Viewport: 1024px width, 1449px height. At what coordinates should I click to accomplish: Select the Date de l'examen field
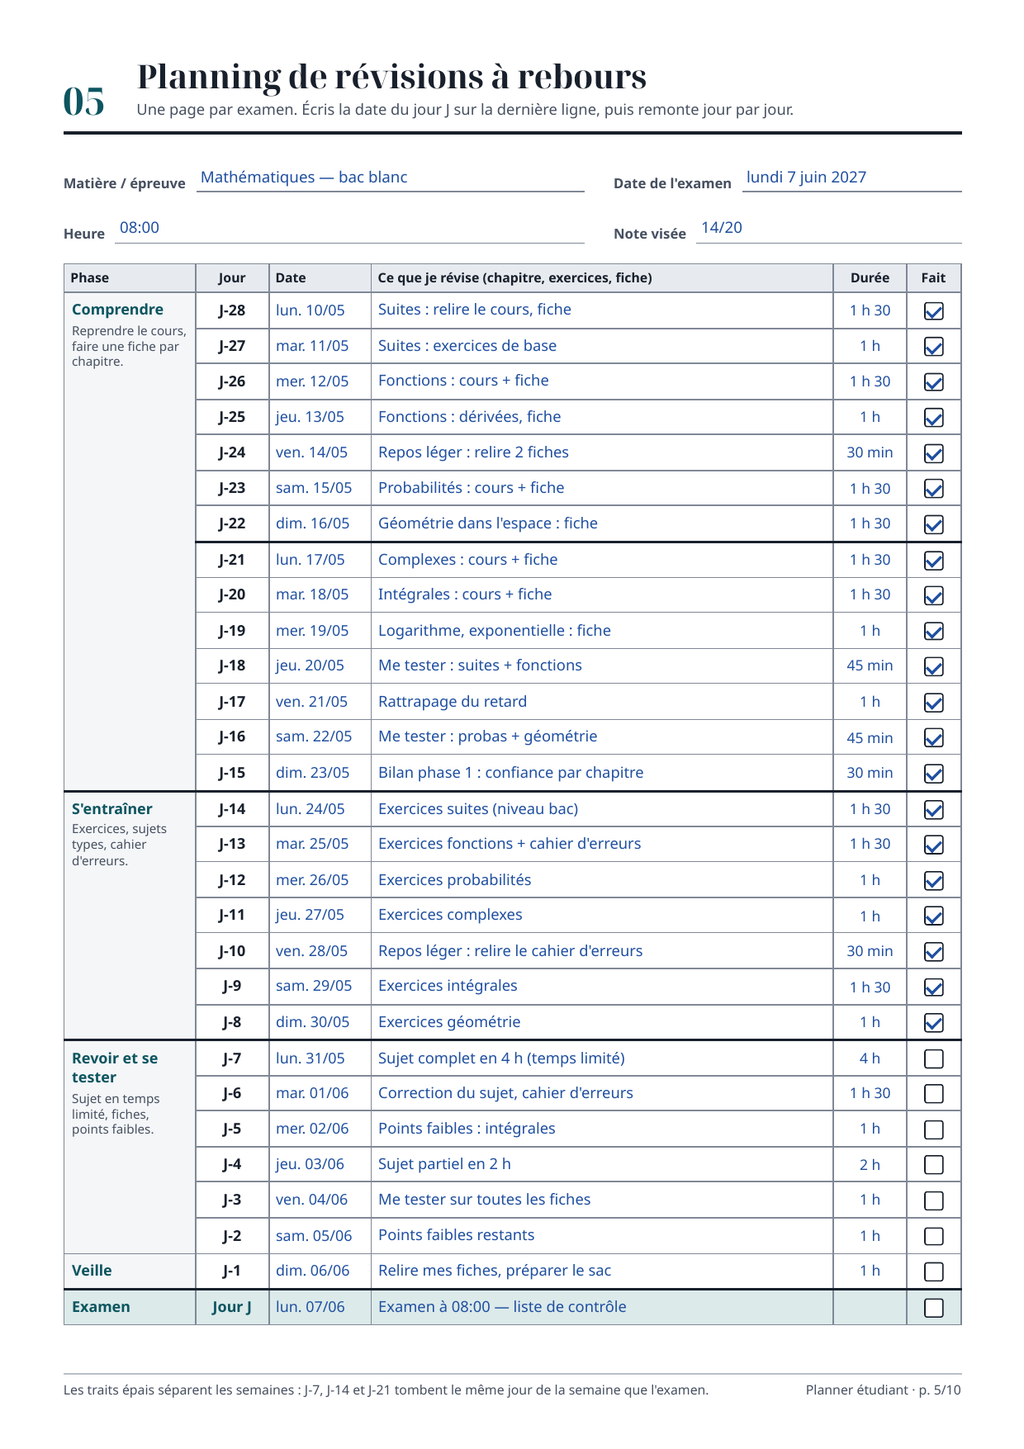[x=852, y=178]
